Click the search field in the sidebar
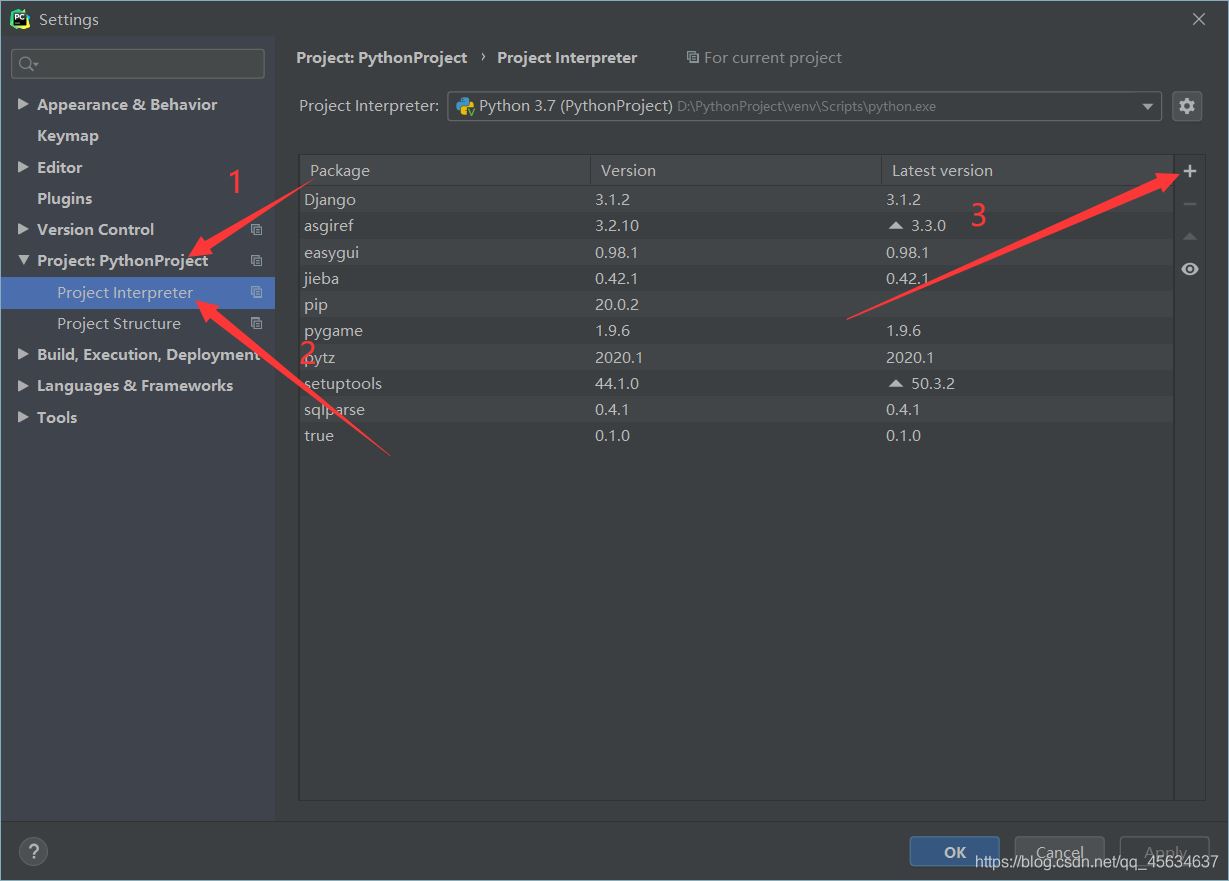The height and width of the screenshot is (881, 1229). tap(137, 63)
